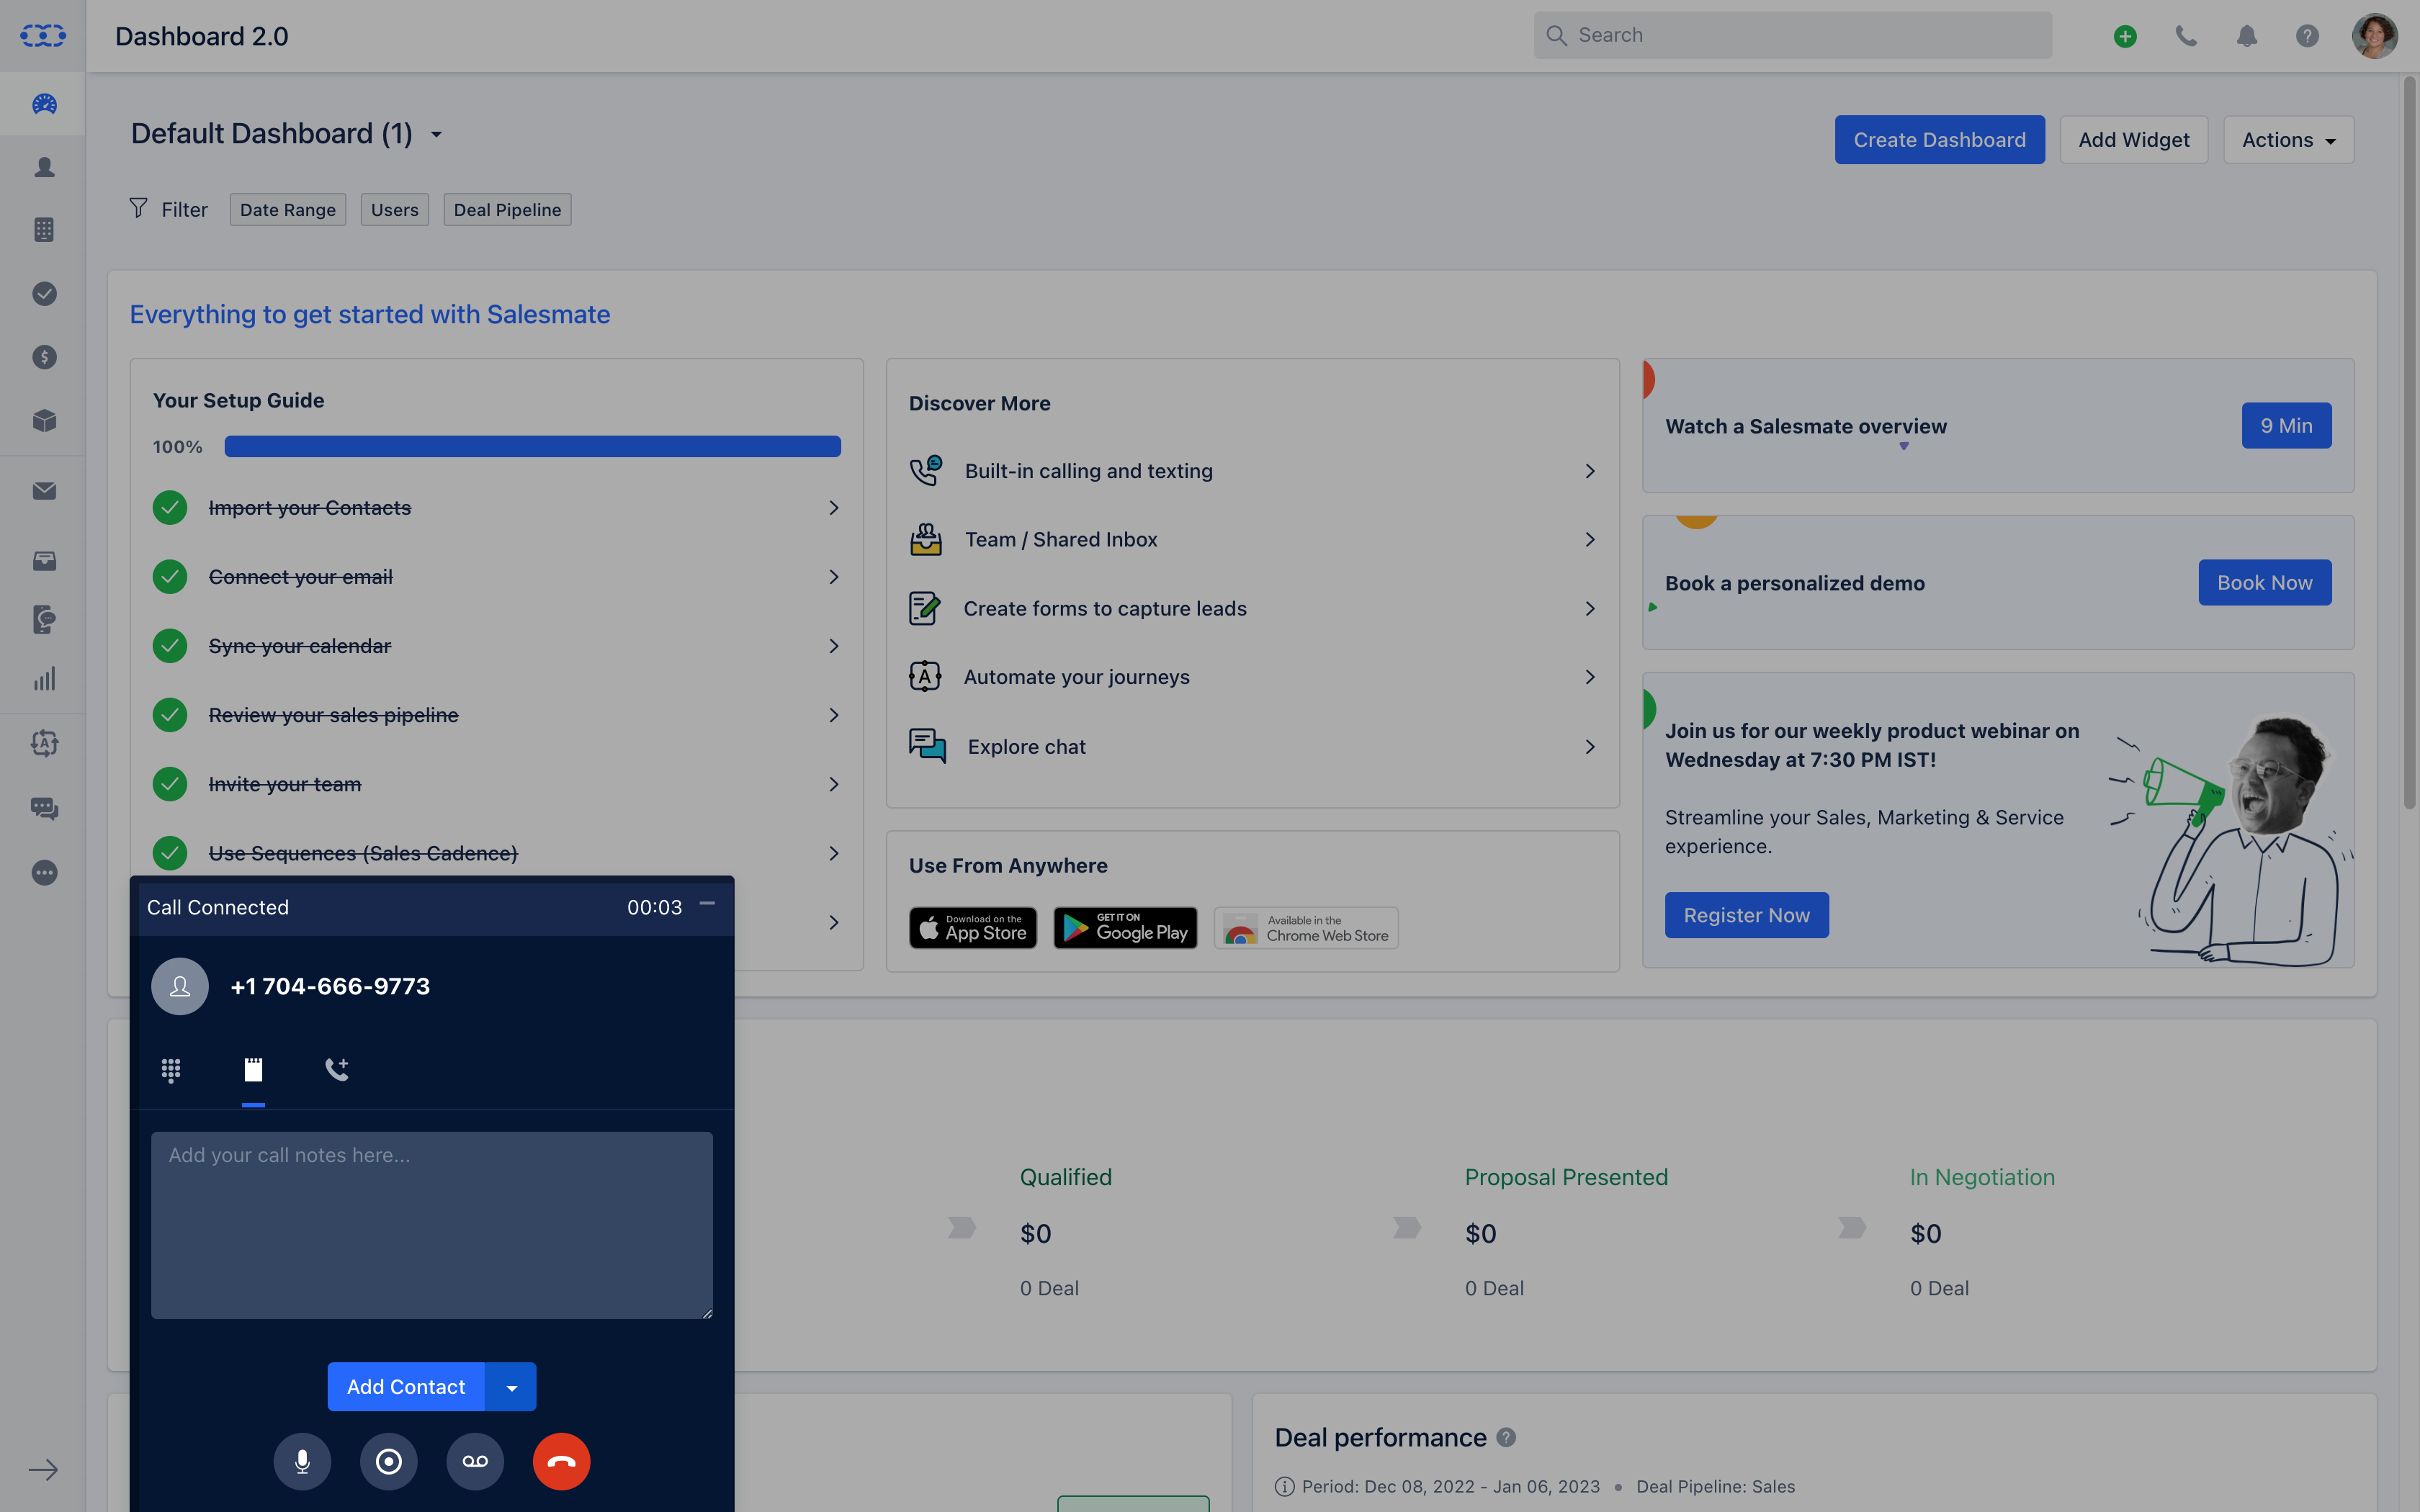Open the phone-with-chat icon in sidebar
Image resolution: width=2420 pixels, height=1512 pixels.
click(44, 620)
